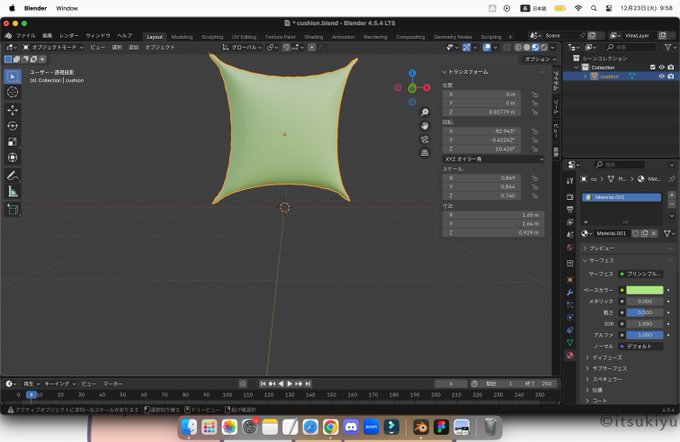Image resolution: width=680 pixels, height=442 pixels.
Task: Disable Collection in renders camera icon
Action: point(671,67)
